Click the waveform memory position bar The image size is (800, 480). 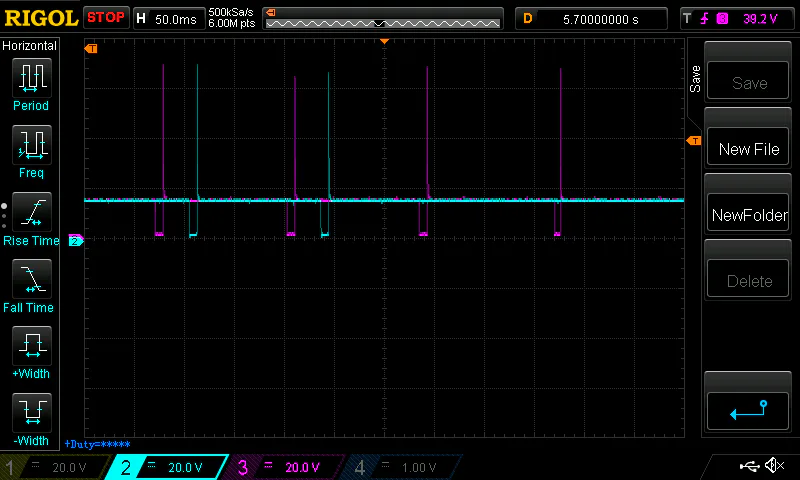[382, 18]
